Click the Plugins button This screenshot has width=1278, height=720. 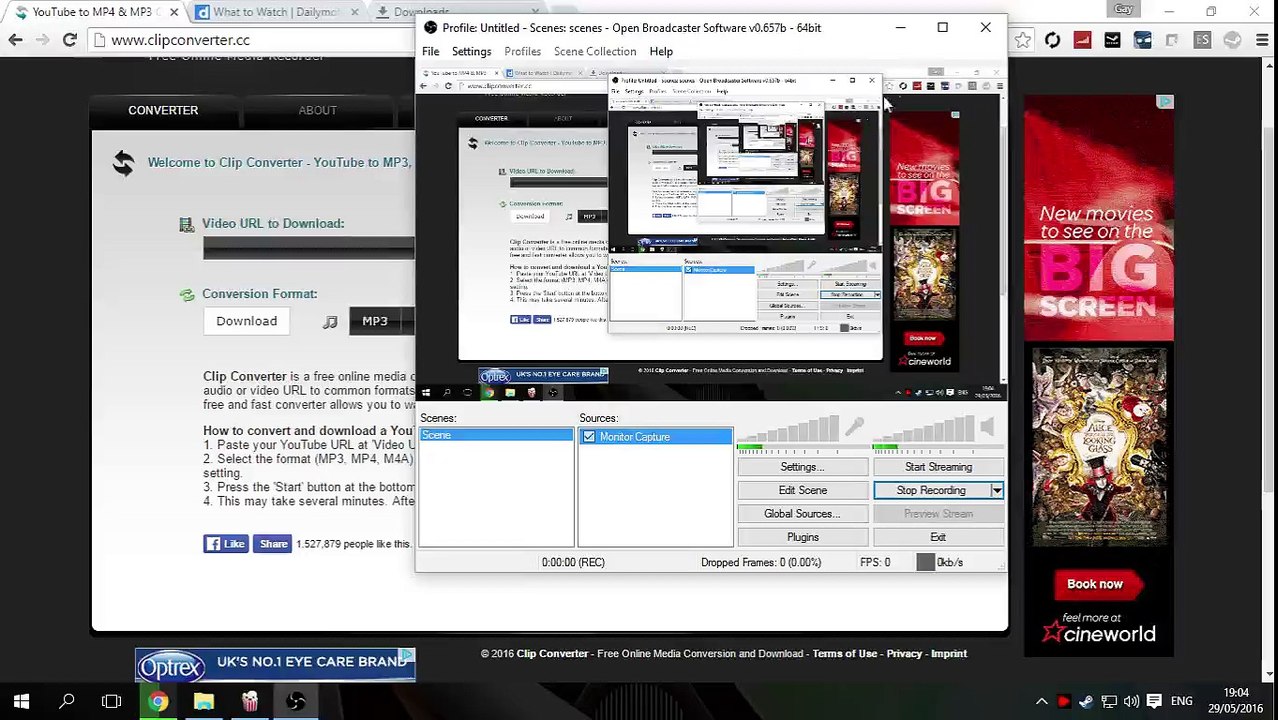[x=802, y=537]
